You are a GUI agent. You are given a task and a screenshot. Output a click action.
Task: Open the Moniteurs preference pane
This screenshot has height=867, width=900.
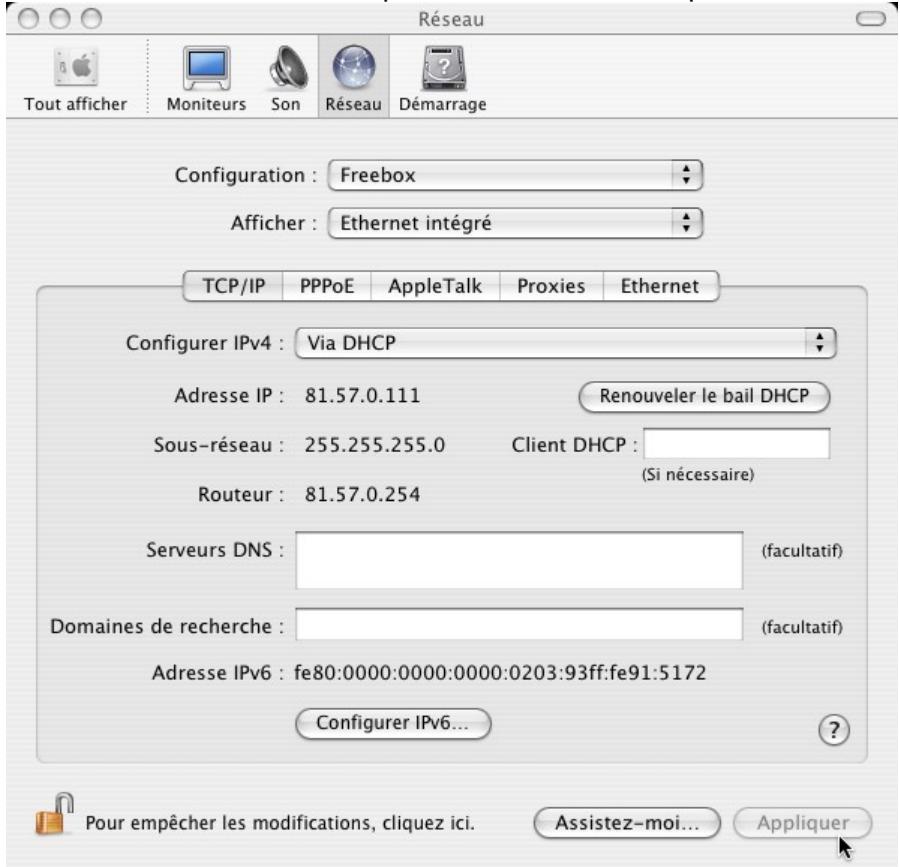207,79
